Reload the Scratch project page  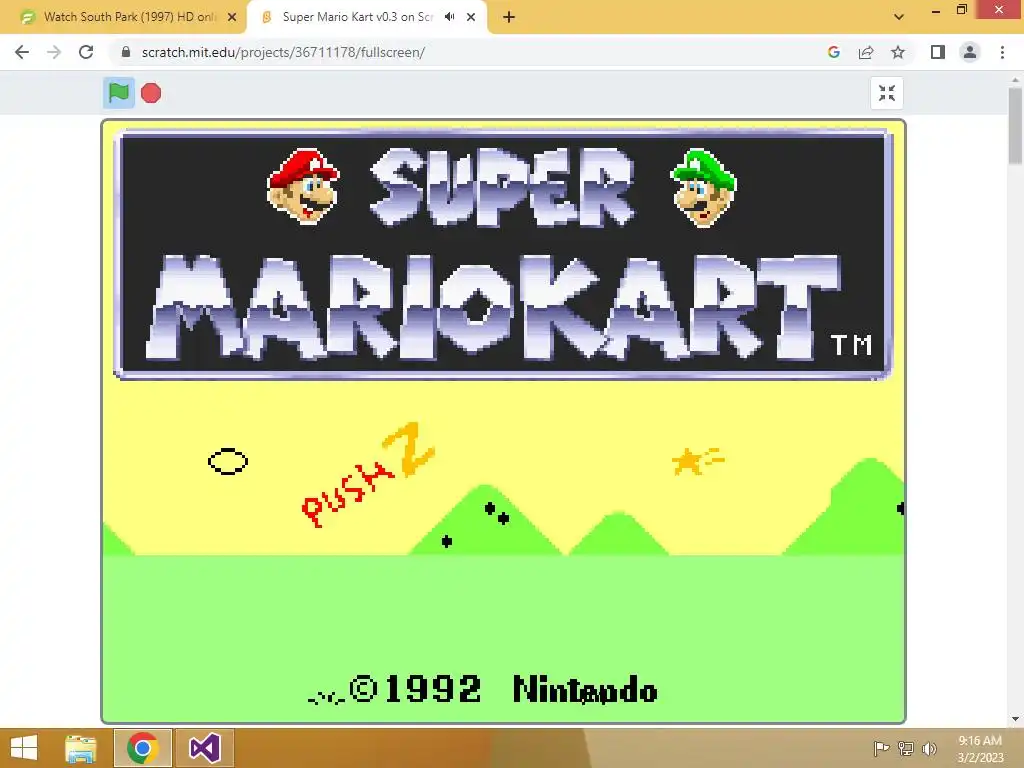click(x=86, y=52)
